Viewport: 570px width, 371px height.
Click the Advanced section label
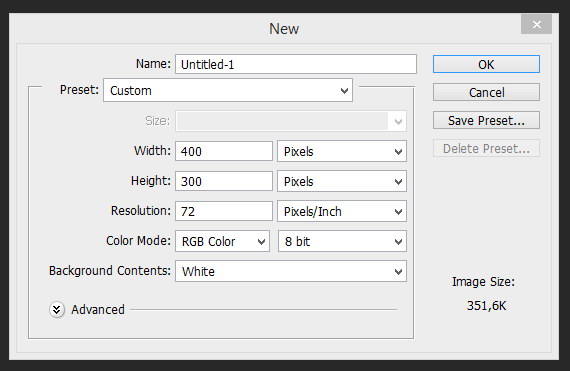point(98,310)
